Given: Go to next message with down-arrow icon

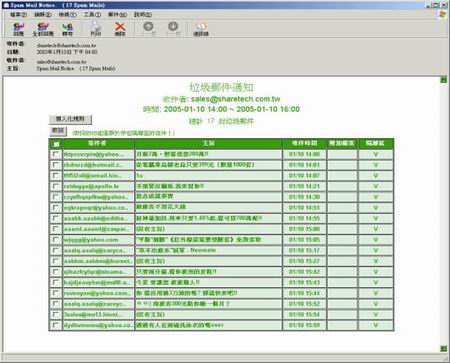Looking at the screenshot, I should (x=173, y=29).
